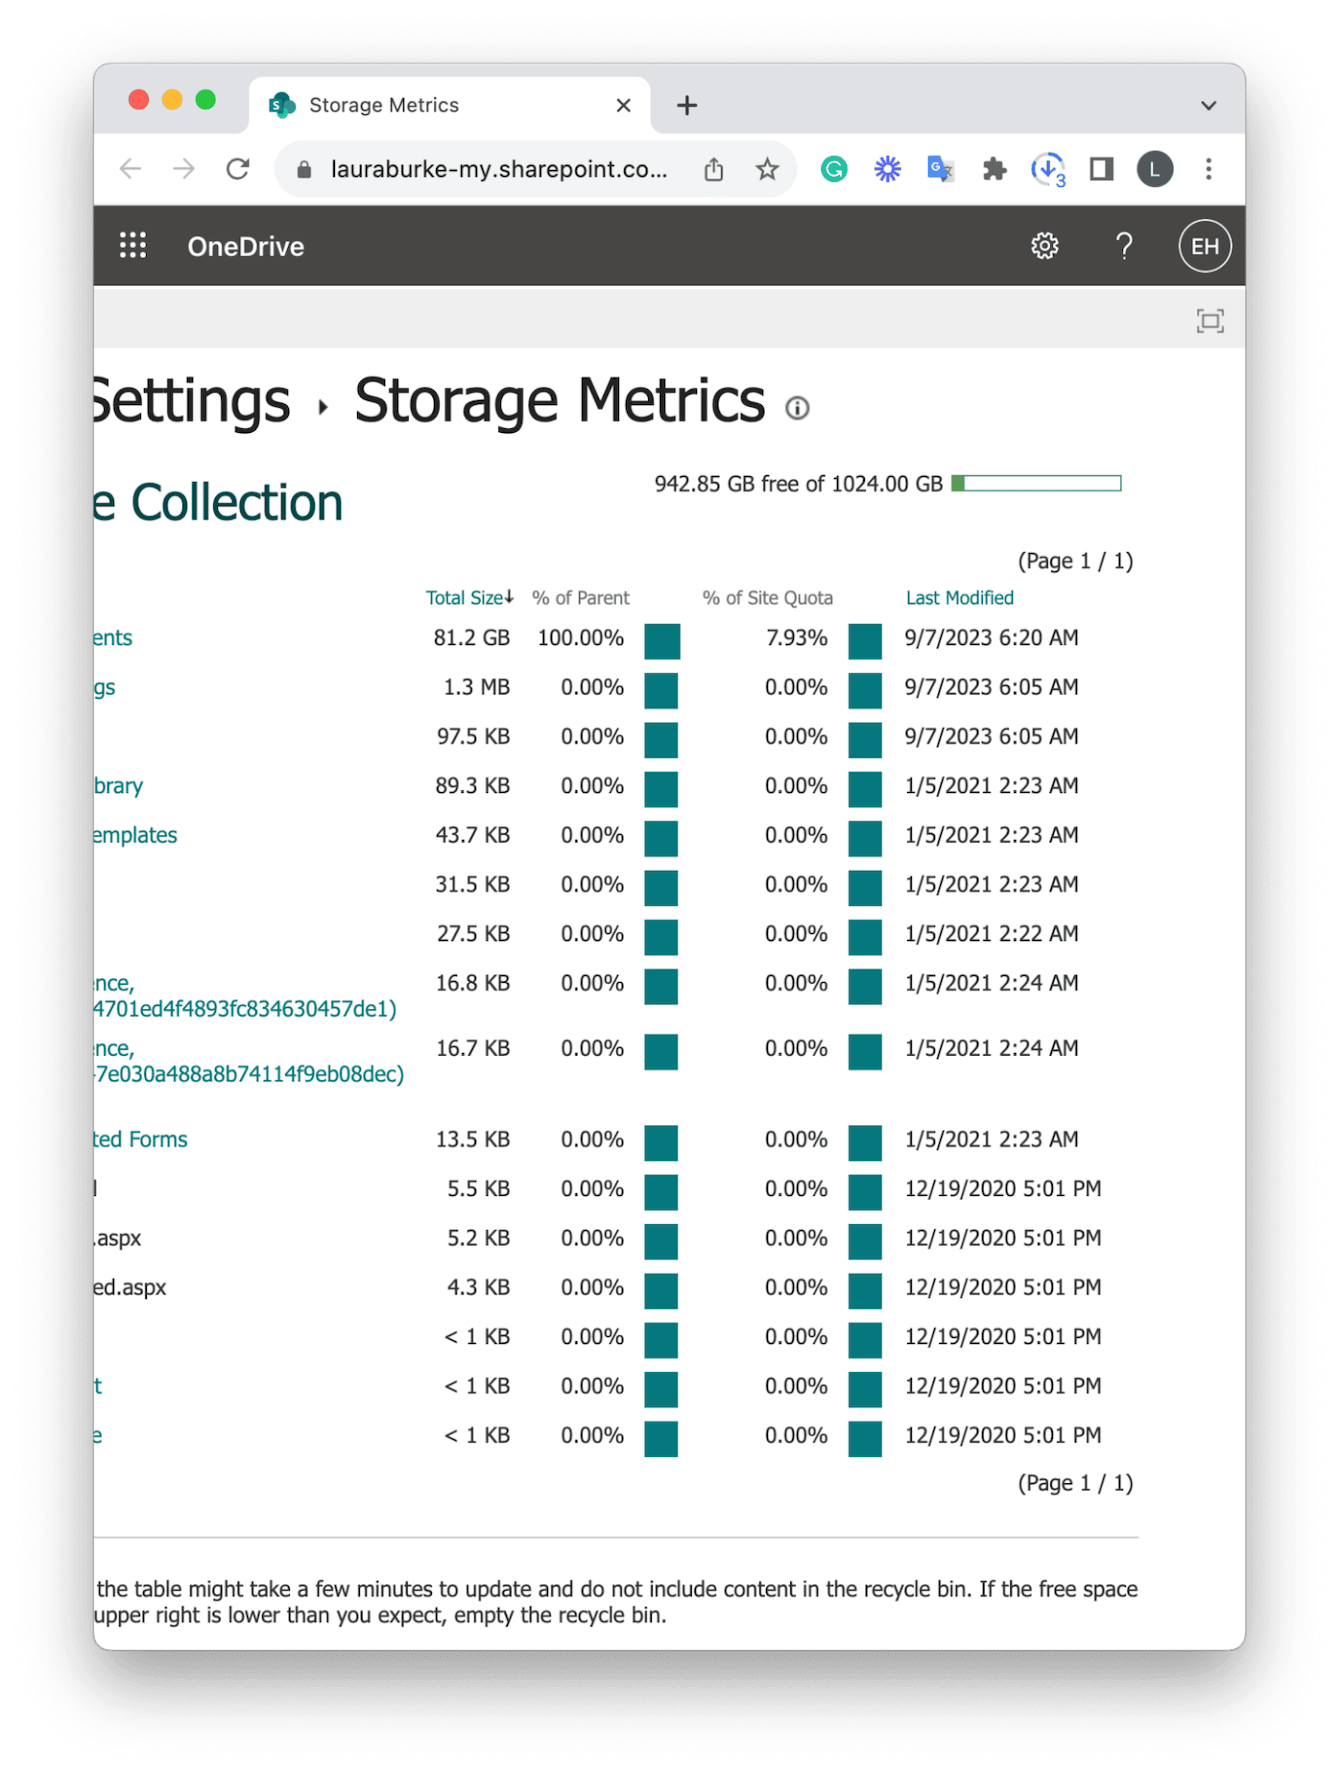
Task: Click the help question mark icon
Action: pyautogui.click(x=1124, y=246)
